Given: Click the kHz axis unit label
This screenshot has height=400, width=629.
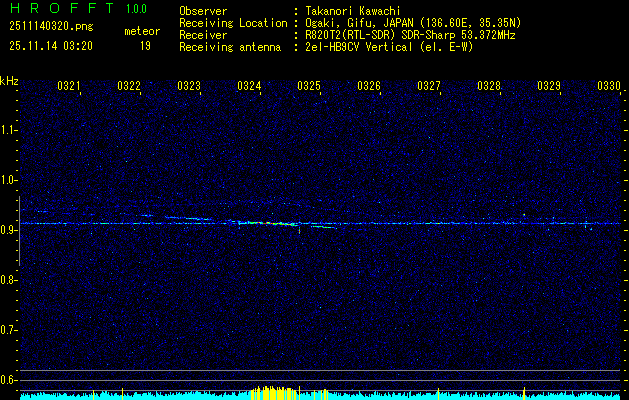Looking at the screenshot, I should [9, 80].
